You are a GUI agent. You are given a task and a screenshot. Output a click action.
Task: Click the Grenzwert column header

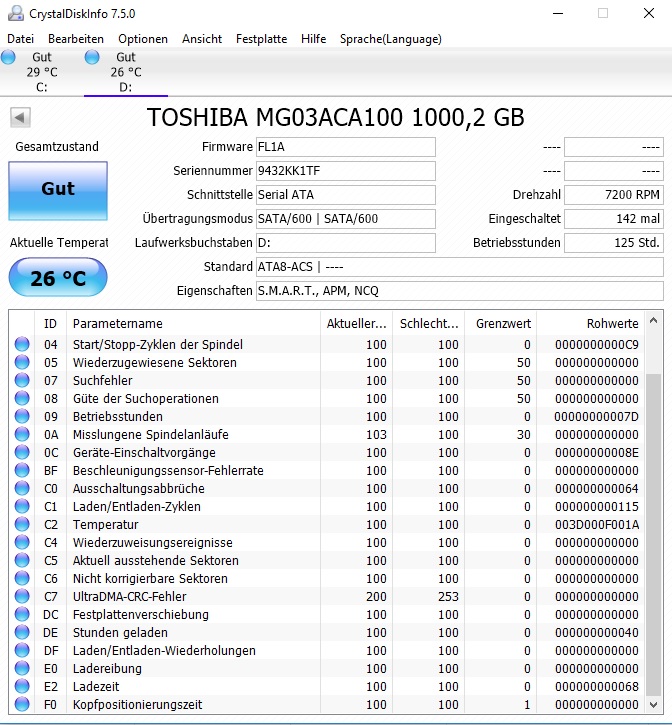[500, 324]
